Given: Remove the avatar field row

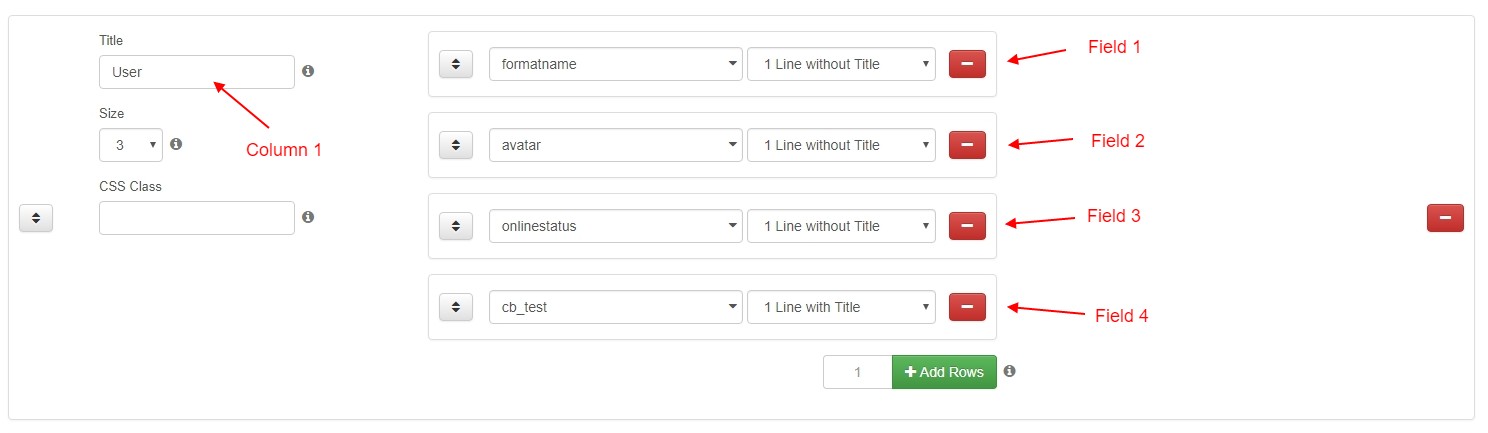Looking at the screenshot, I should 967,145.
